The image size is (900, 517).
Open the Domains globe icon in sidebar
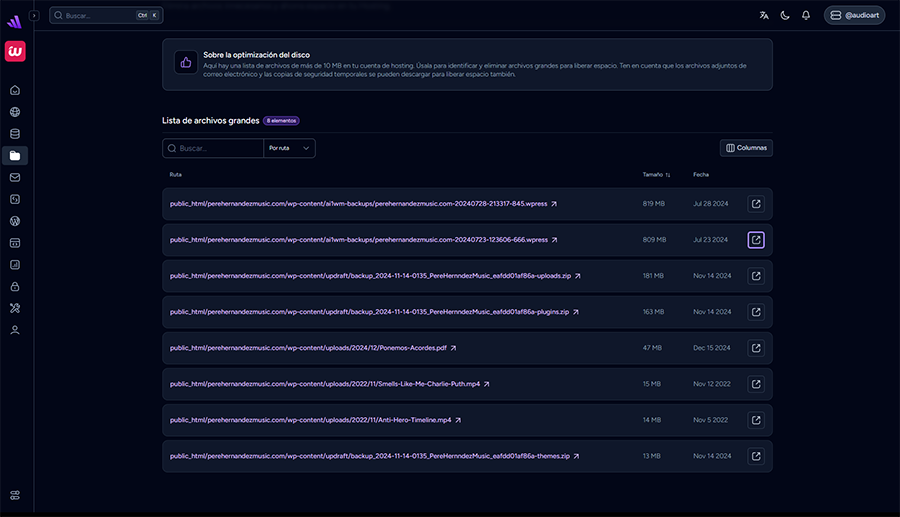pos(15,112)
